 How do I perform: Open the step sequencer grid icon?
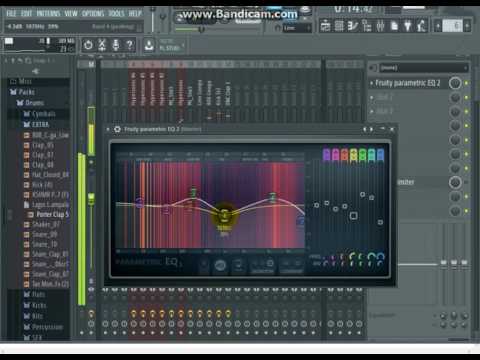pyautogui.click(x=339, y=26)
